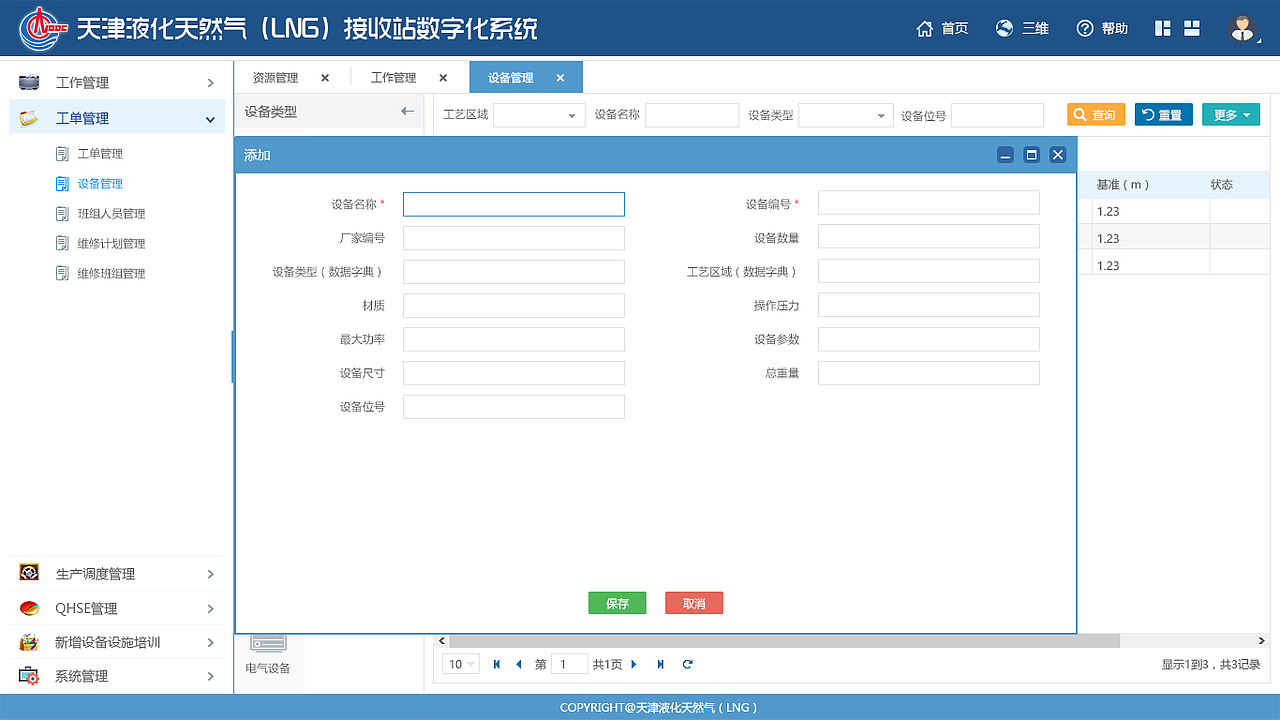This screenshot has height=720, width=1280.
Task: Click the green 保存 save button
Action: point(617,603)
